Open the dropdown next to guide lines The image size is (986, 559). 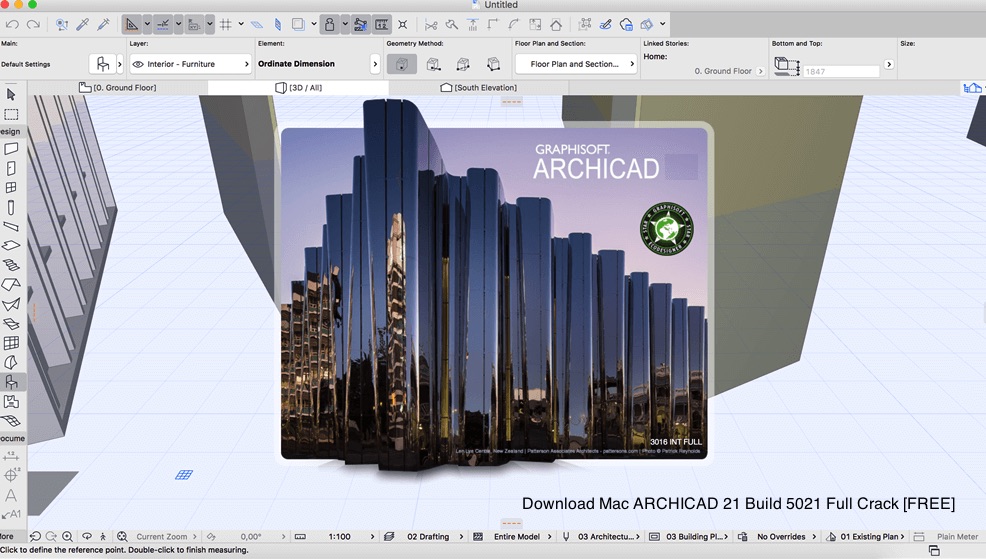147,25
